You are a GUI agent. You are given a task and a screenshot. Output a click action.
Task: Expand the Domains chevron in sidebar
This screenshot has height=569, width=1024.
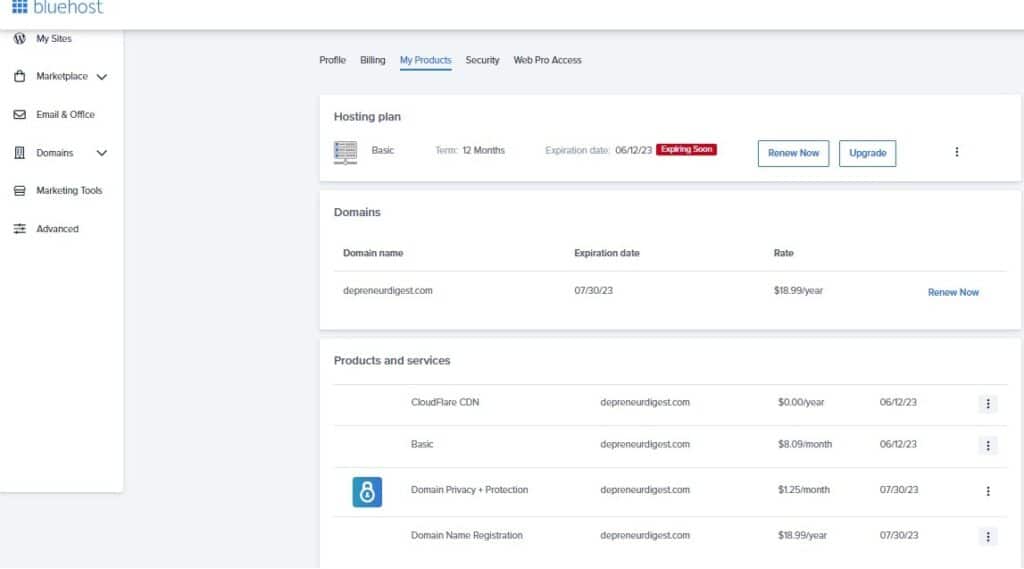101,153
